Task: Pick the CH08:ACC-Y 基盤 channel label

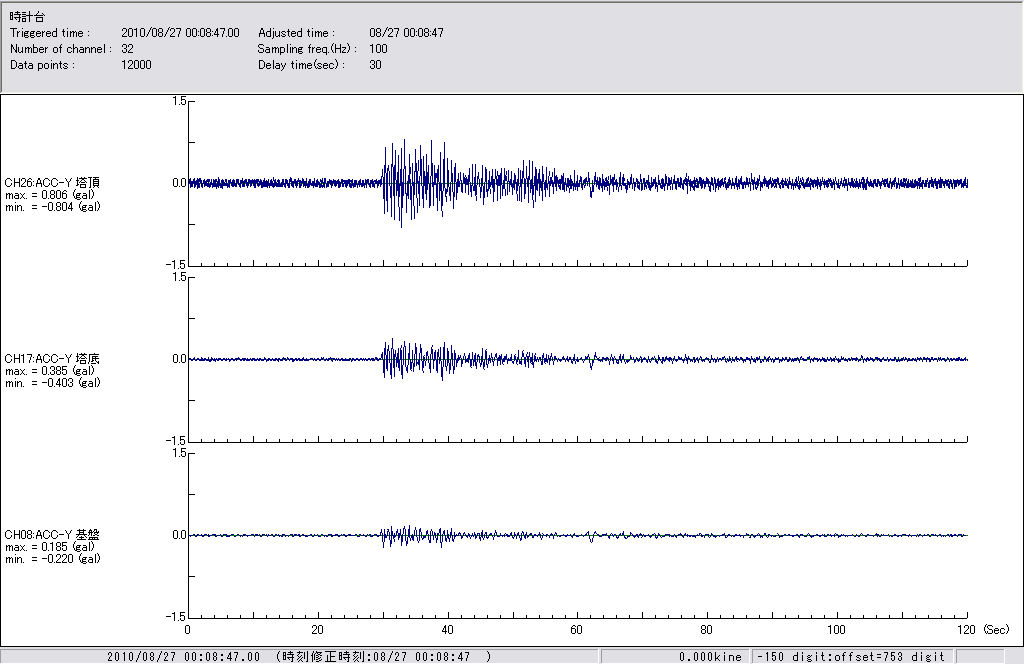Action: [52, 535]
